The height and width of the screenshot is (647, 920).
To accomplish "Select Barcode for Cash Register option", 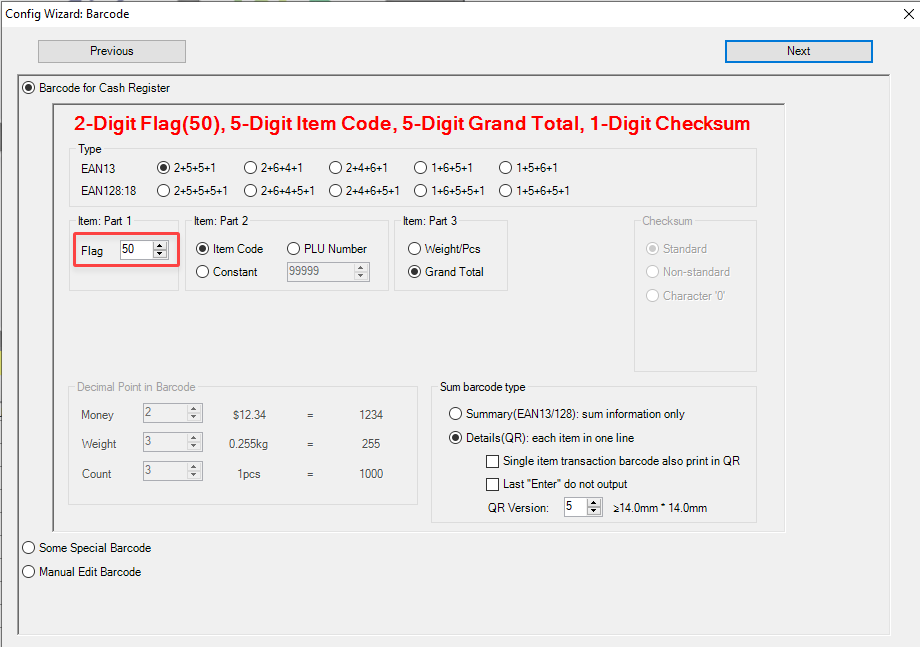I will click(28, 88).
